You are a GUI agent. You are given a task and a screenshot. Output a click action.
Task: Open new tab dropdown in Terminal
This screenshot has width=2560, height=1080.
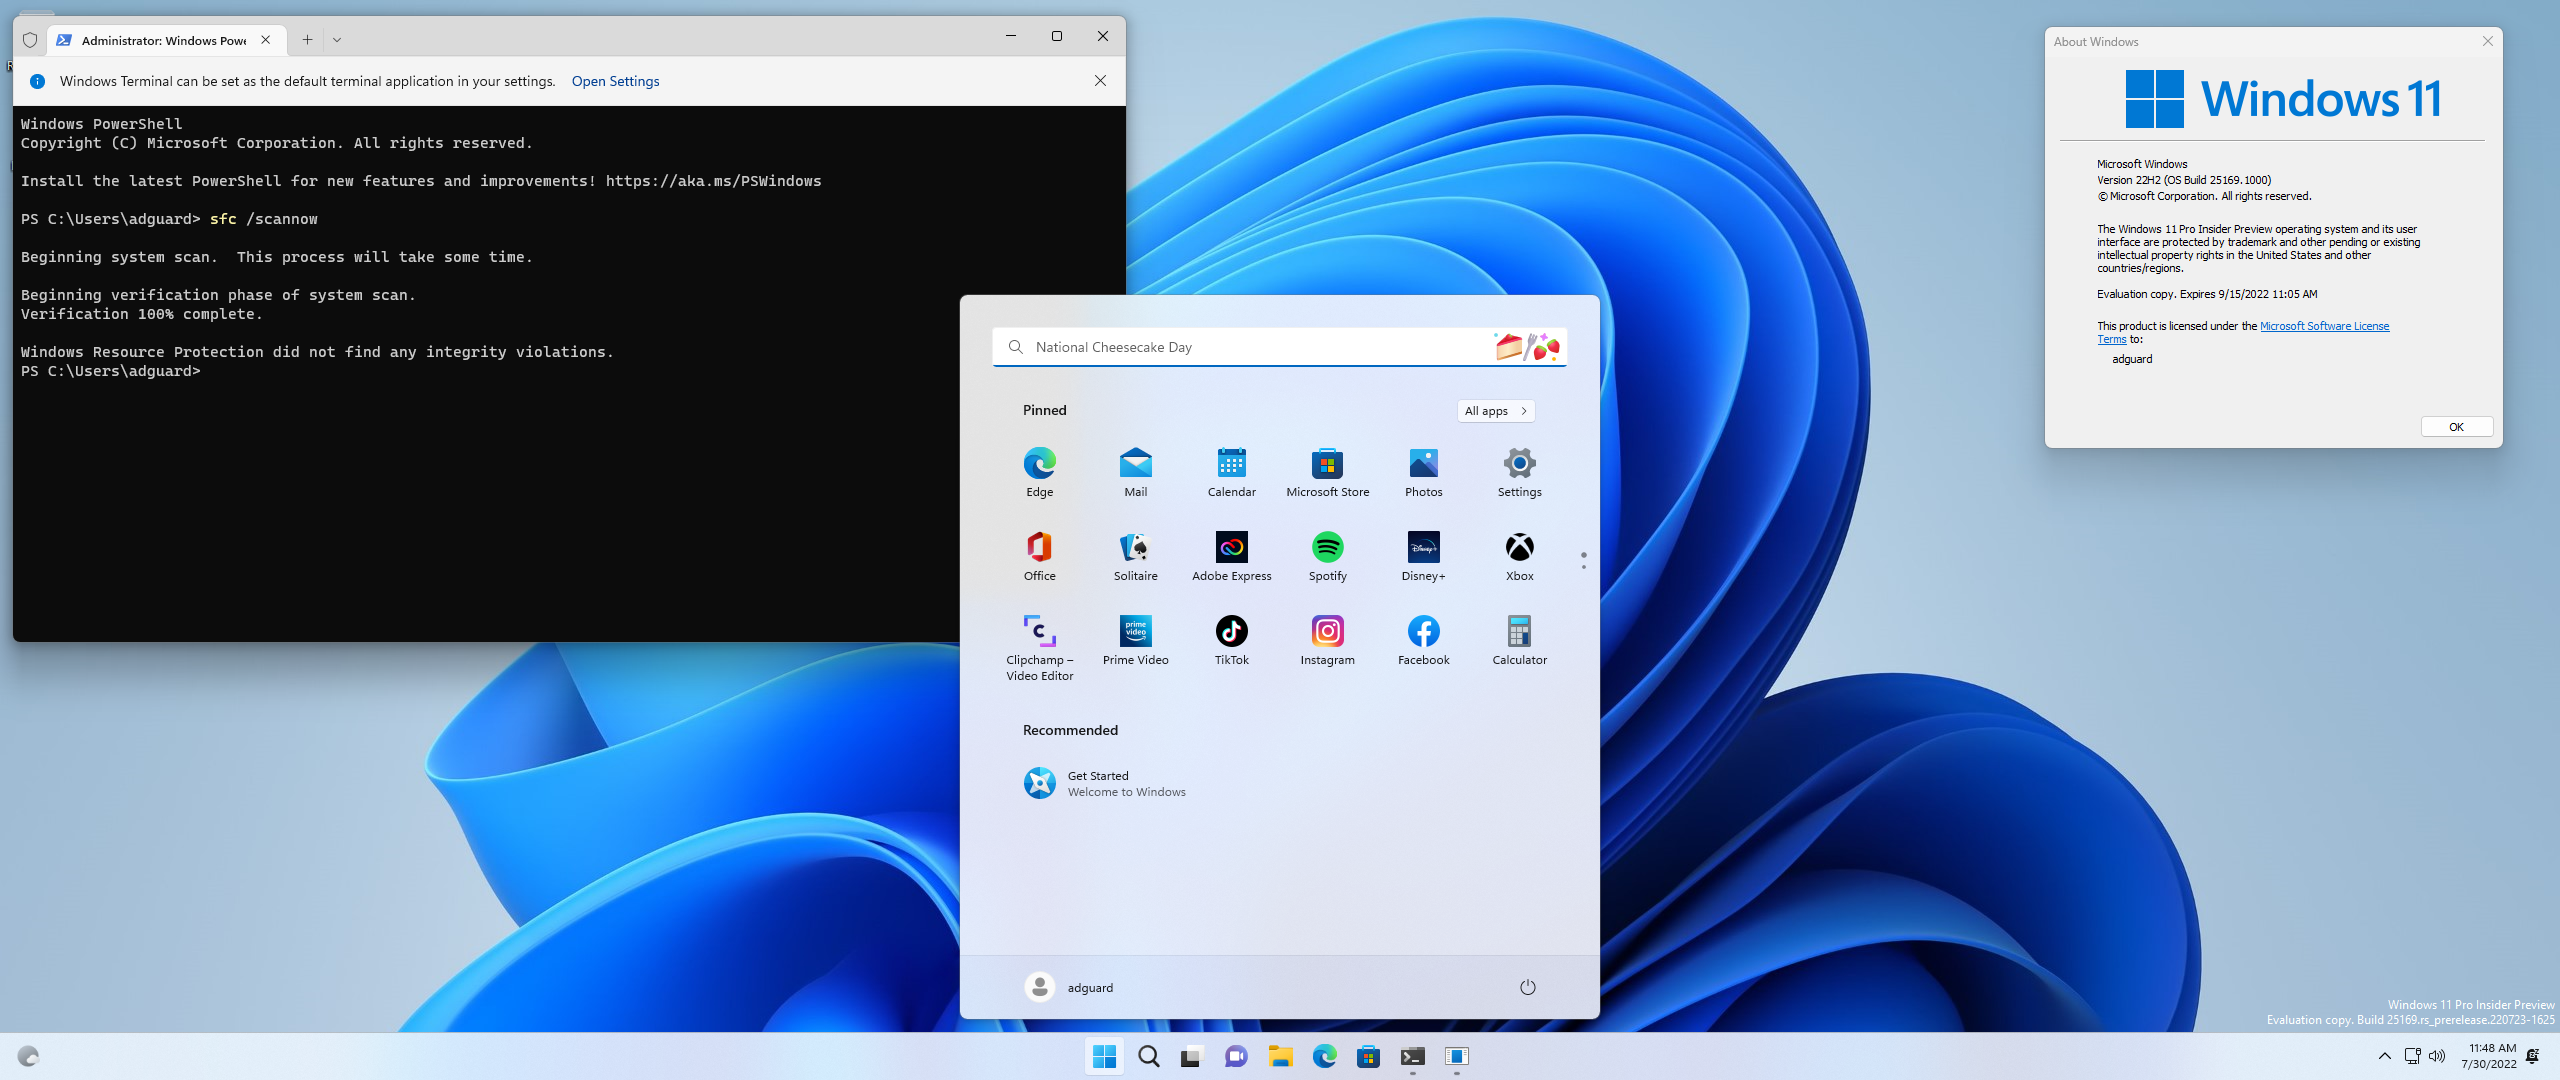click(337, 40)
